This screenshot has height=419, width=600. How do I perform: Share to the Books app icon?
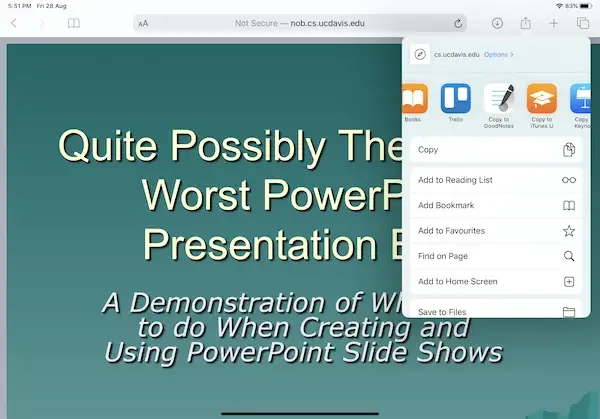[x=414, y=98]
